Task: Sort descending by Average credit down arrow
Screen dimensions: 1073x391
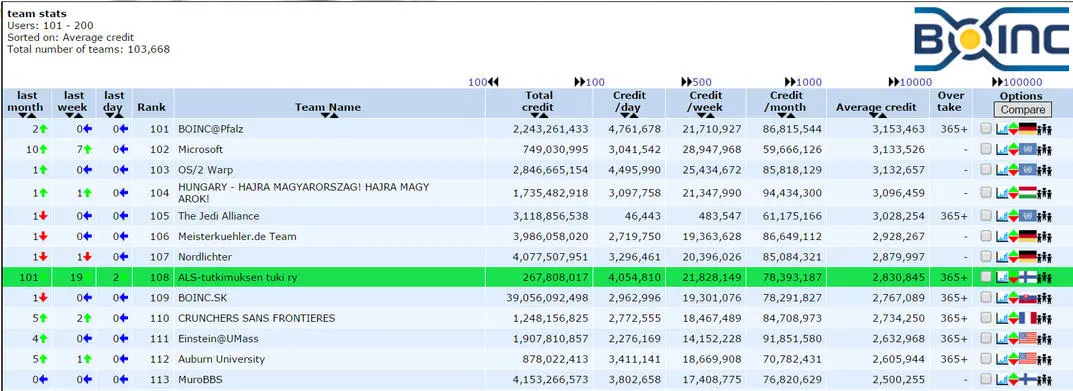Action: coord(873,115)
